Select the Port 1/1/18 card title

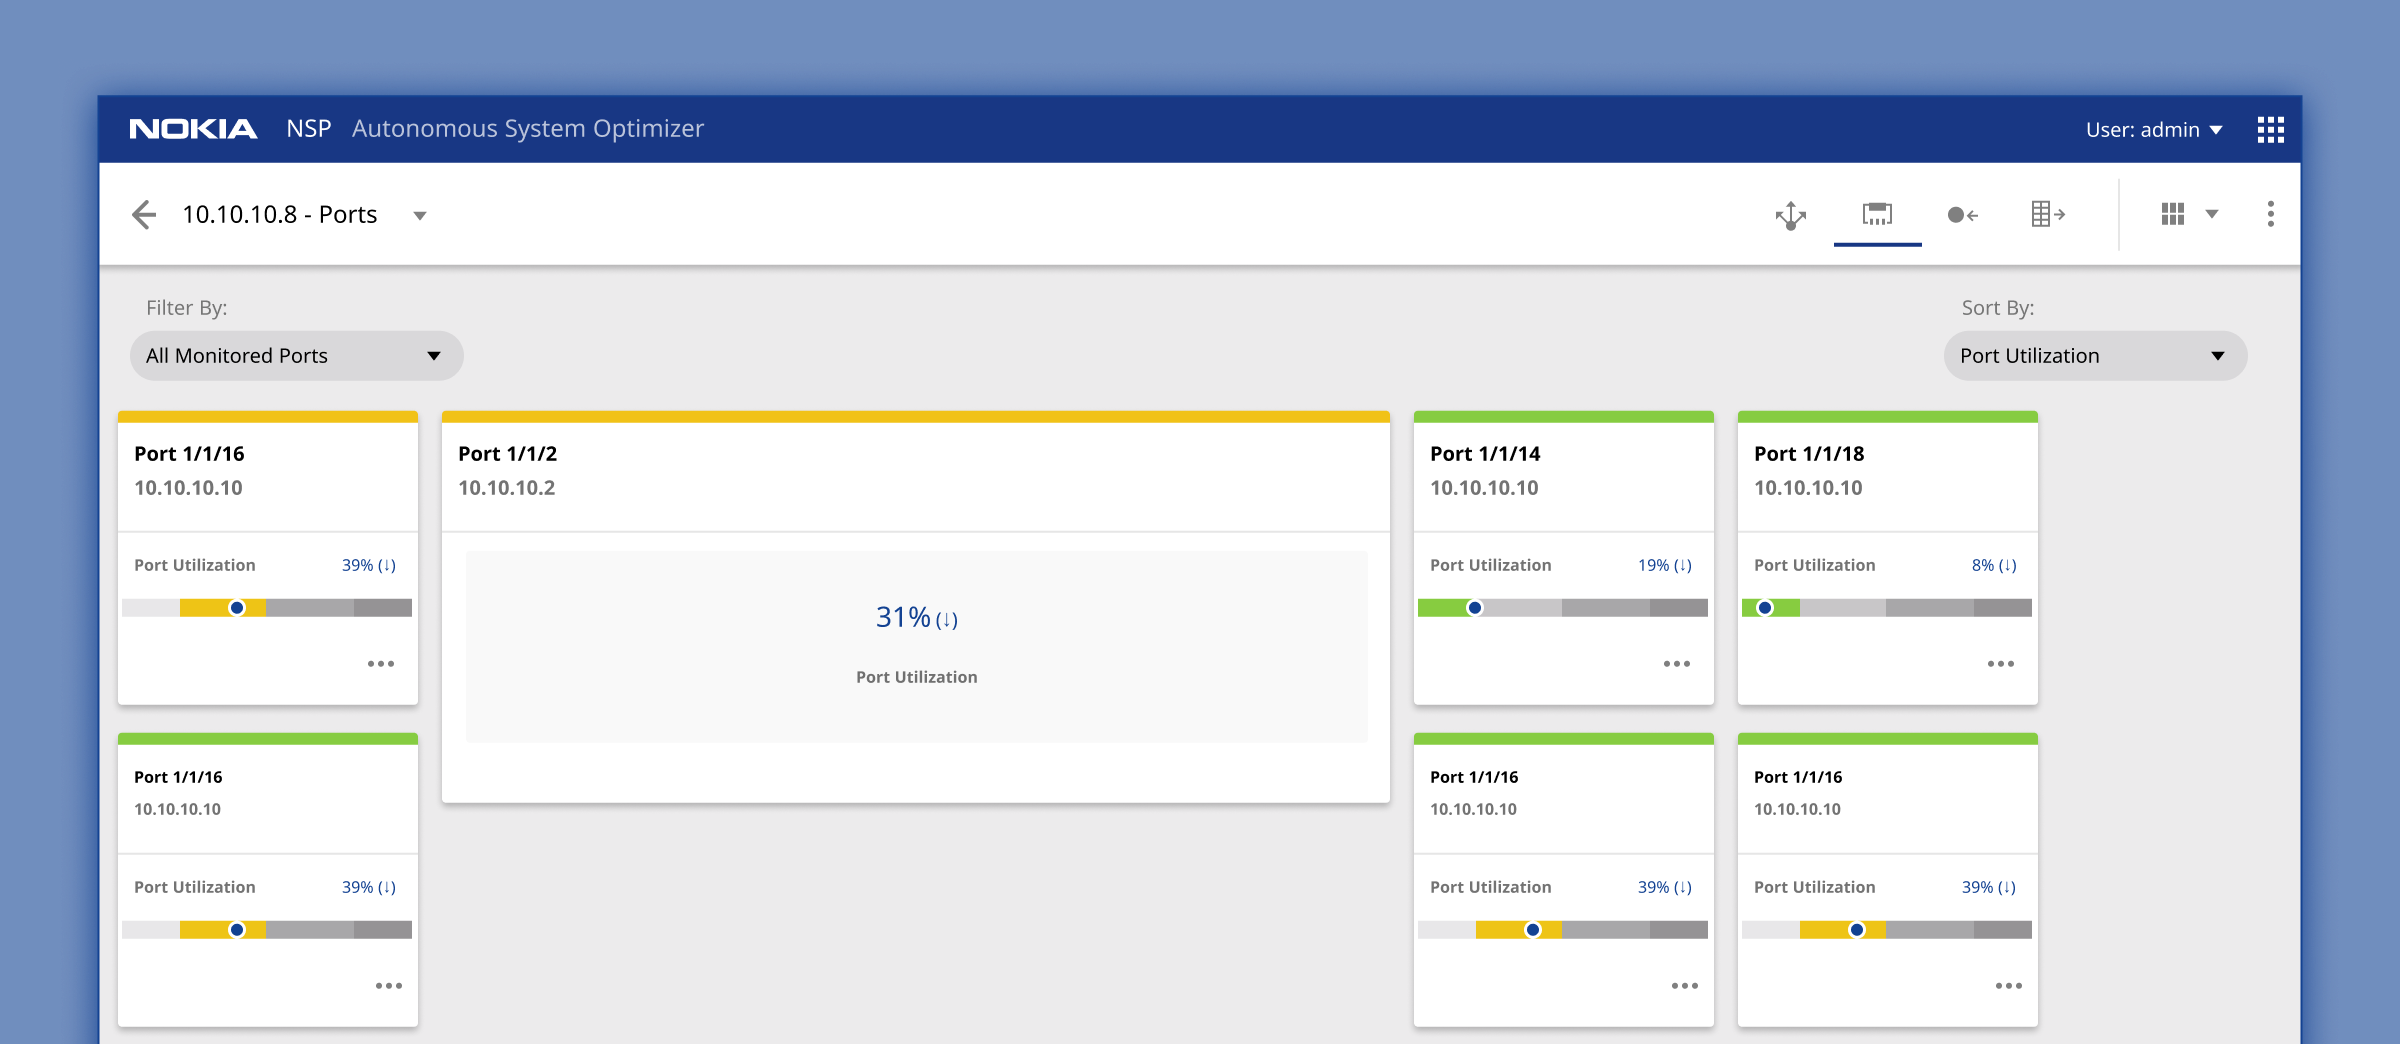point(1809,454)
